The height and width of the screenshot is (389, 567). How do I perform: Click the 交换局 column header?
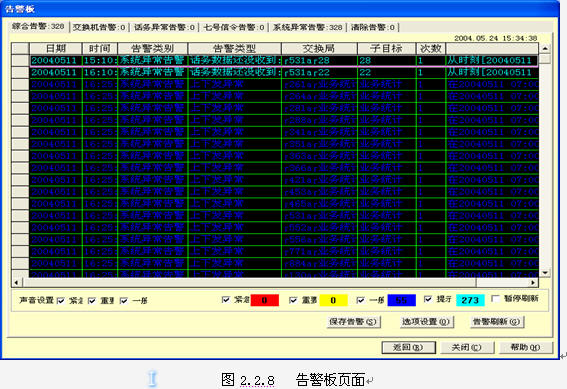(x=319, y=48)
